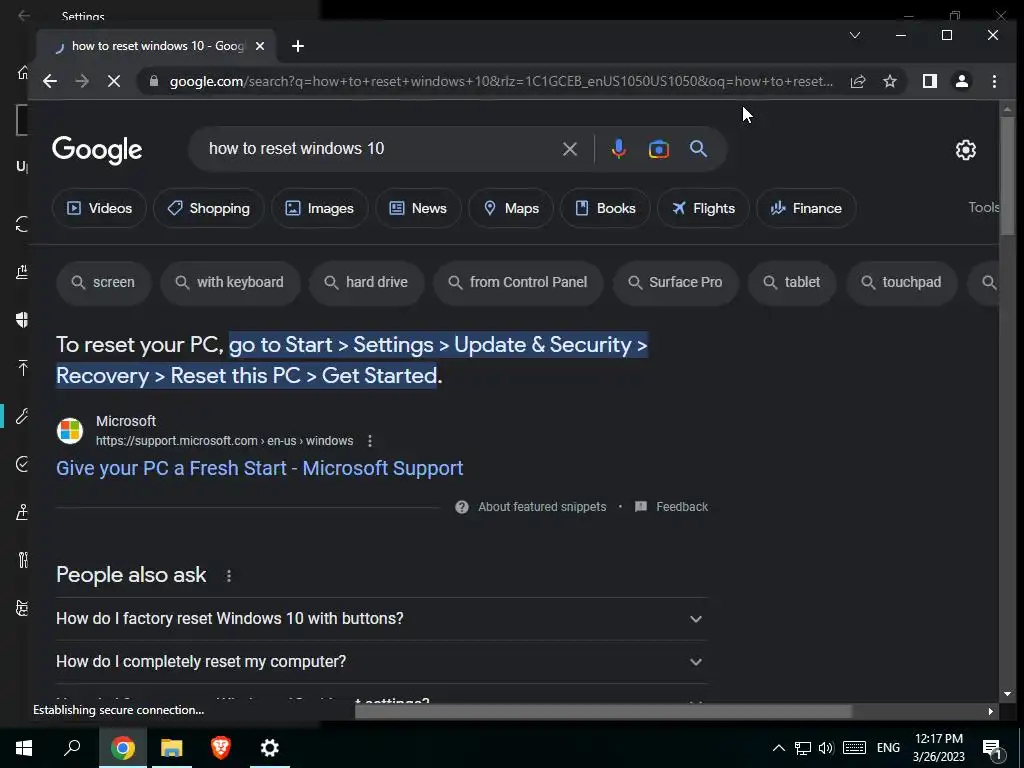Start a voice search with the microphone
This screenshot has height=768, width=1024.
point(618,149)
